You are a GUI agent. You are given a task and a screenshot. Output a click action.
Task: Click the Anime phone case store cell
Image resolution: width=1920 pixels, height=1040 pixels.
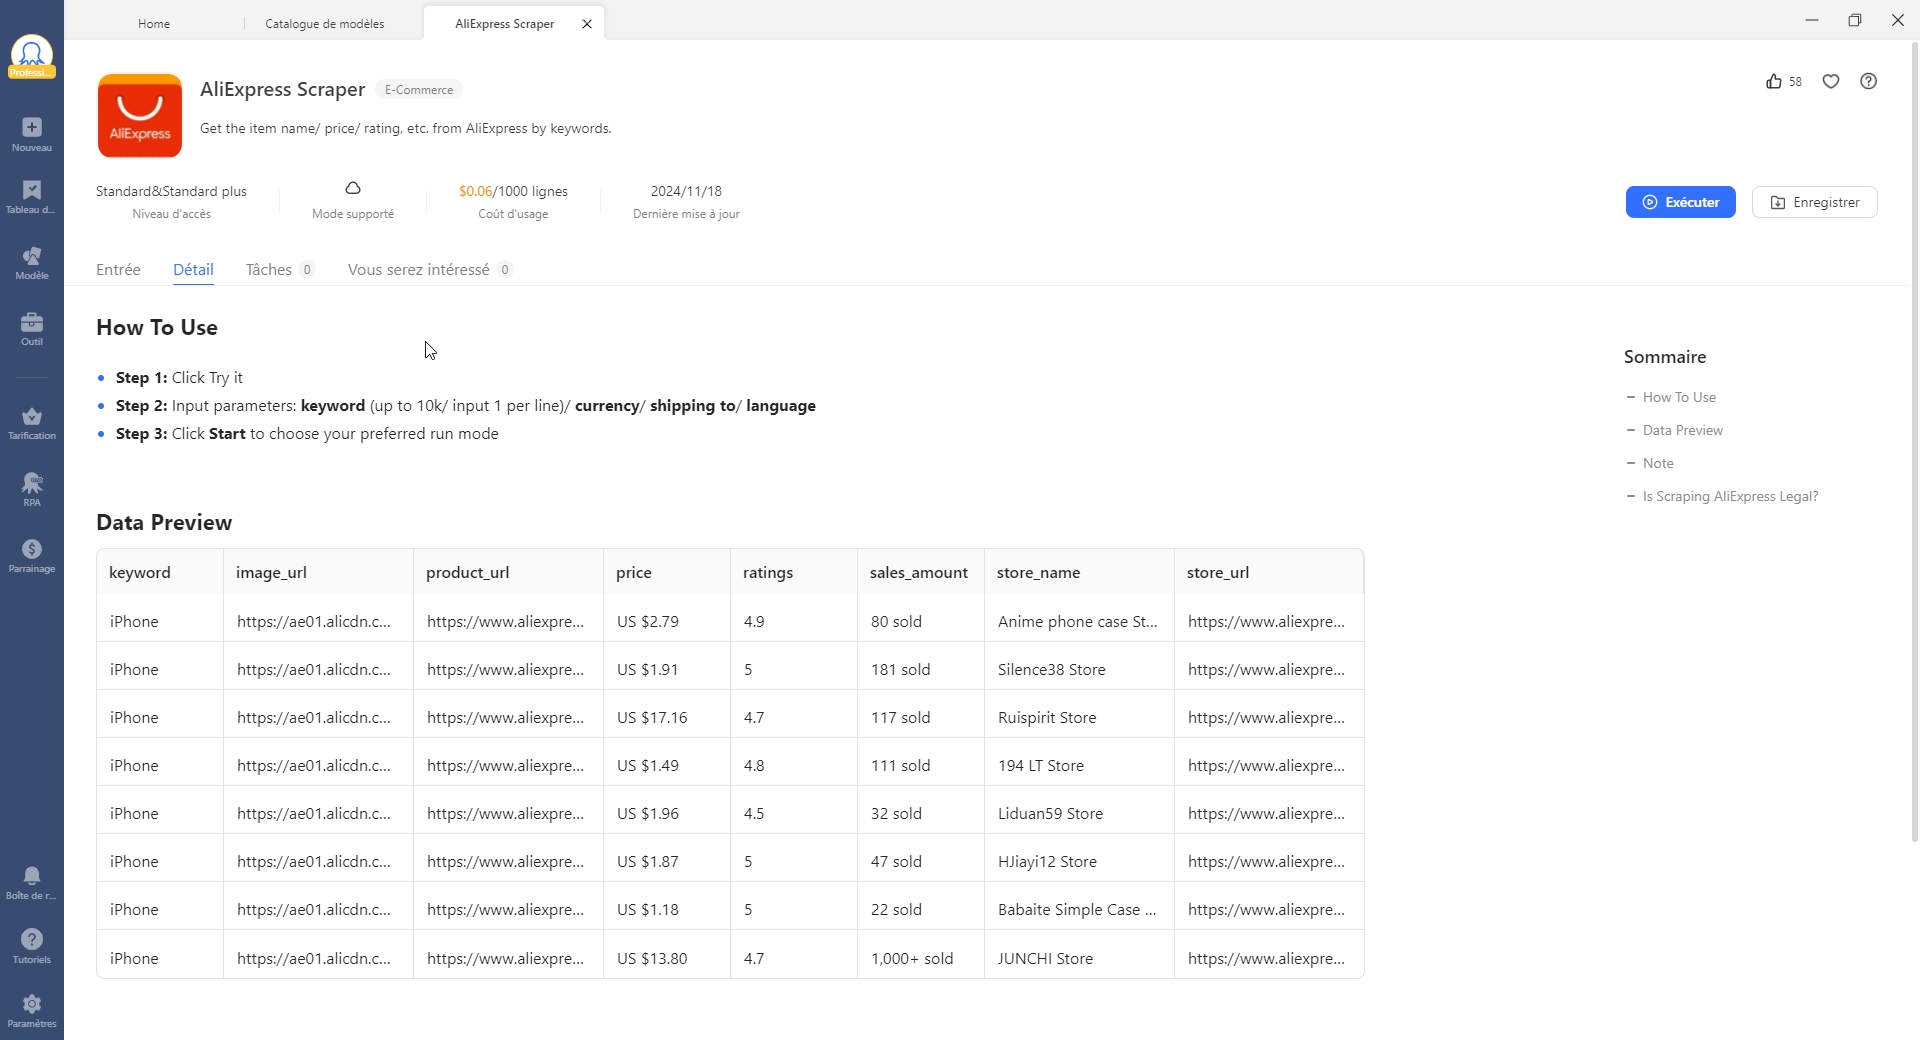(1078, 621)
